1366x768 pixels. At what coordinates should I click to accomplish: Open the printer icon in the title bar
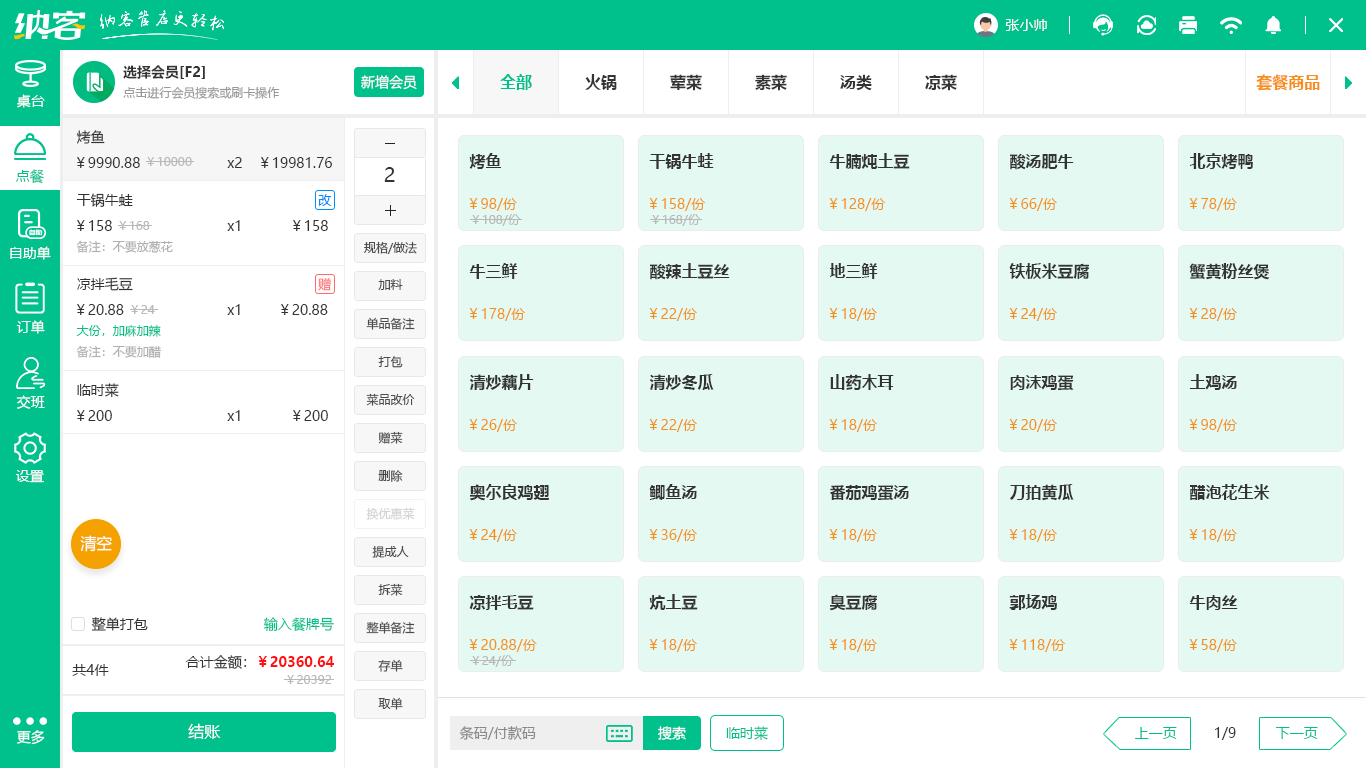[1188, 25]
